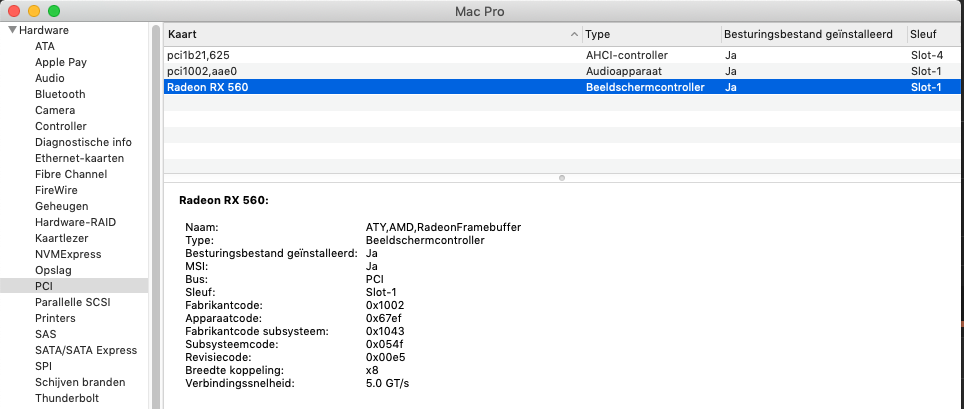Open the Apple Pay section
The image size is (964, 409).
pos(61,62)
